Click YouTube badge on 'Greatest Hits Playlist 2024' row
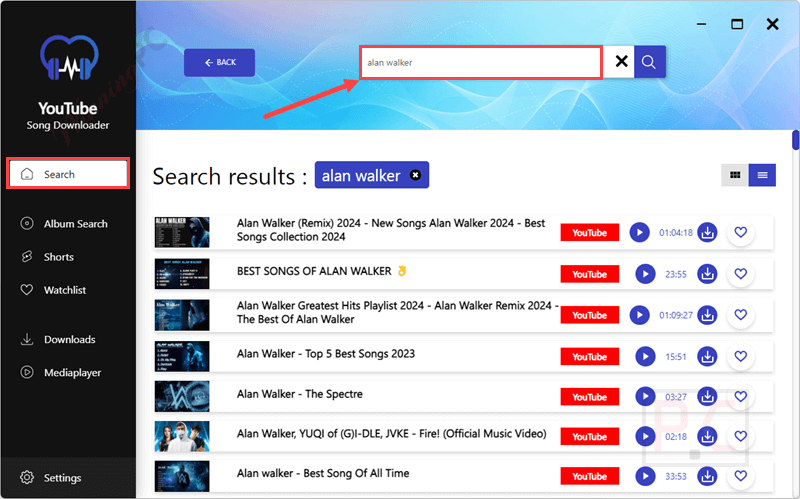800x499 pixels. (x=589, y=315)
